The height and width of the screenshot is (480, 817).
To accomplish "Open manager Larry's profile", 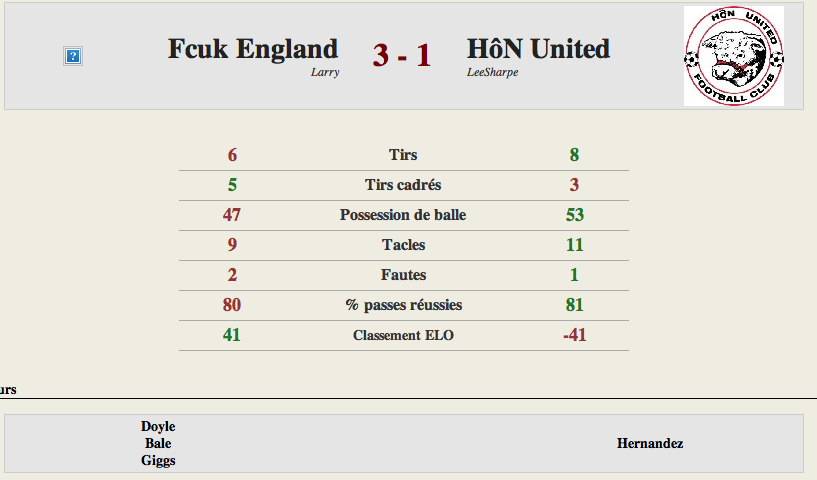I will tap(325, 72).
